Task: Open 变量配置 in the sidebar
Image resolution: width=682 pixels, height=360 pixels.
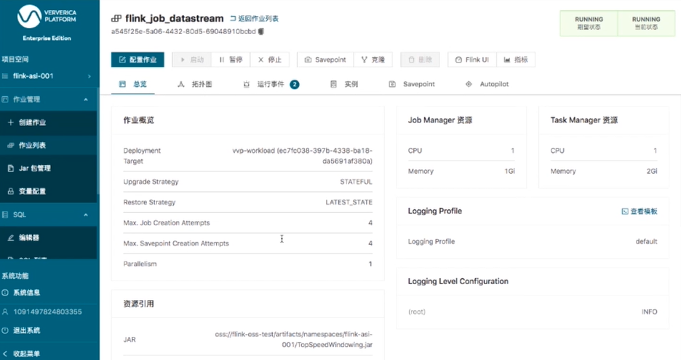Action: tap(48, 191)
